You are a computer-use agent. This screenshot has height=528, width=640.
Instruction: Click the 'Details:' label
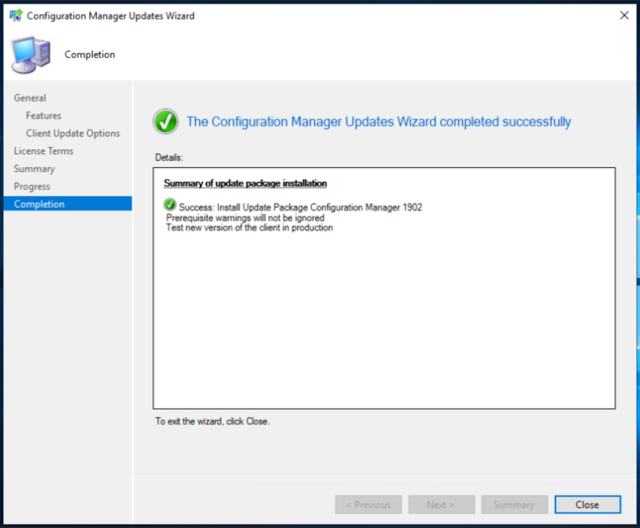pos(169,158)
